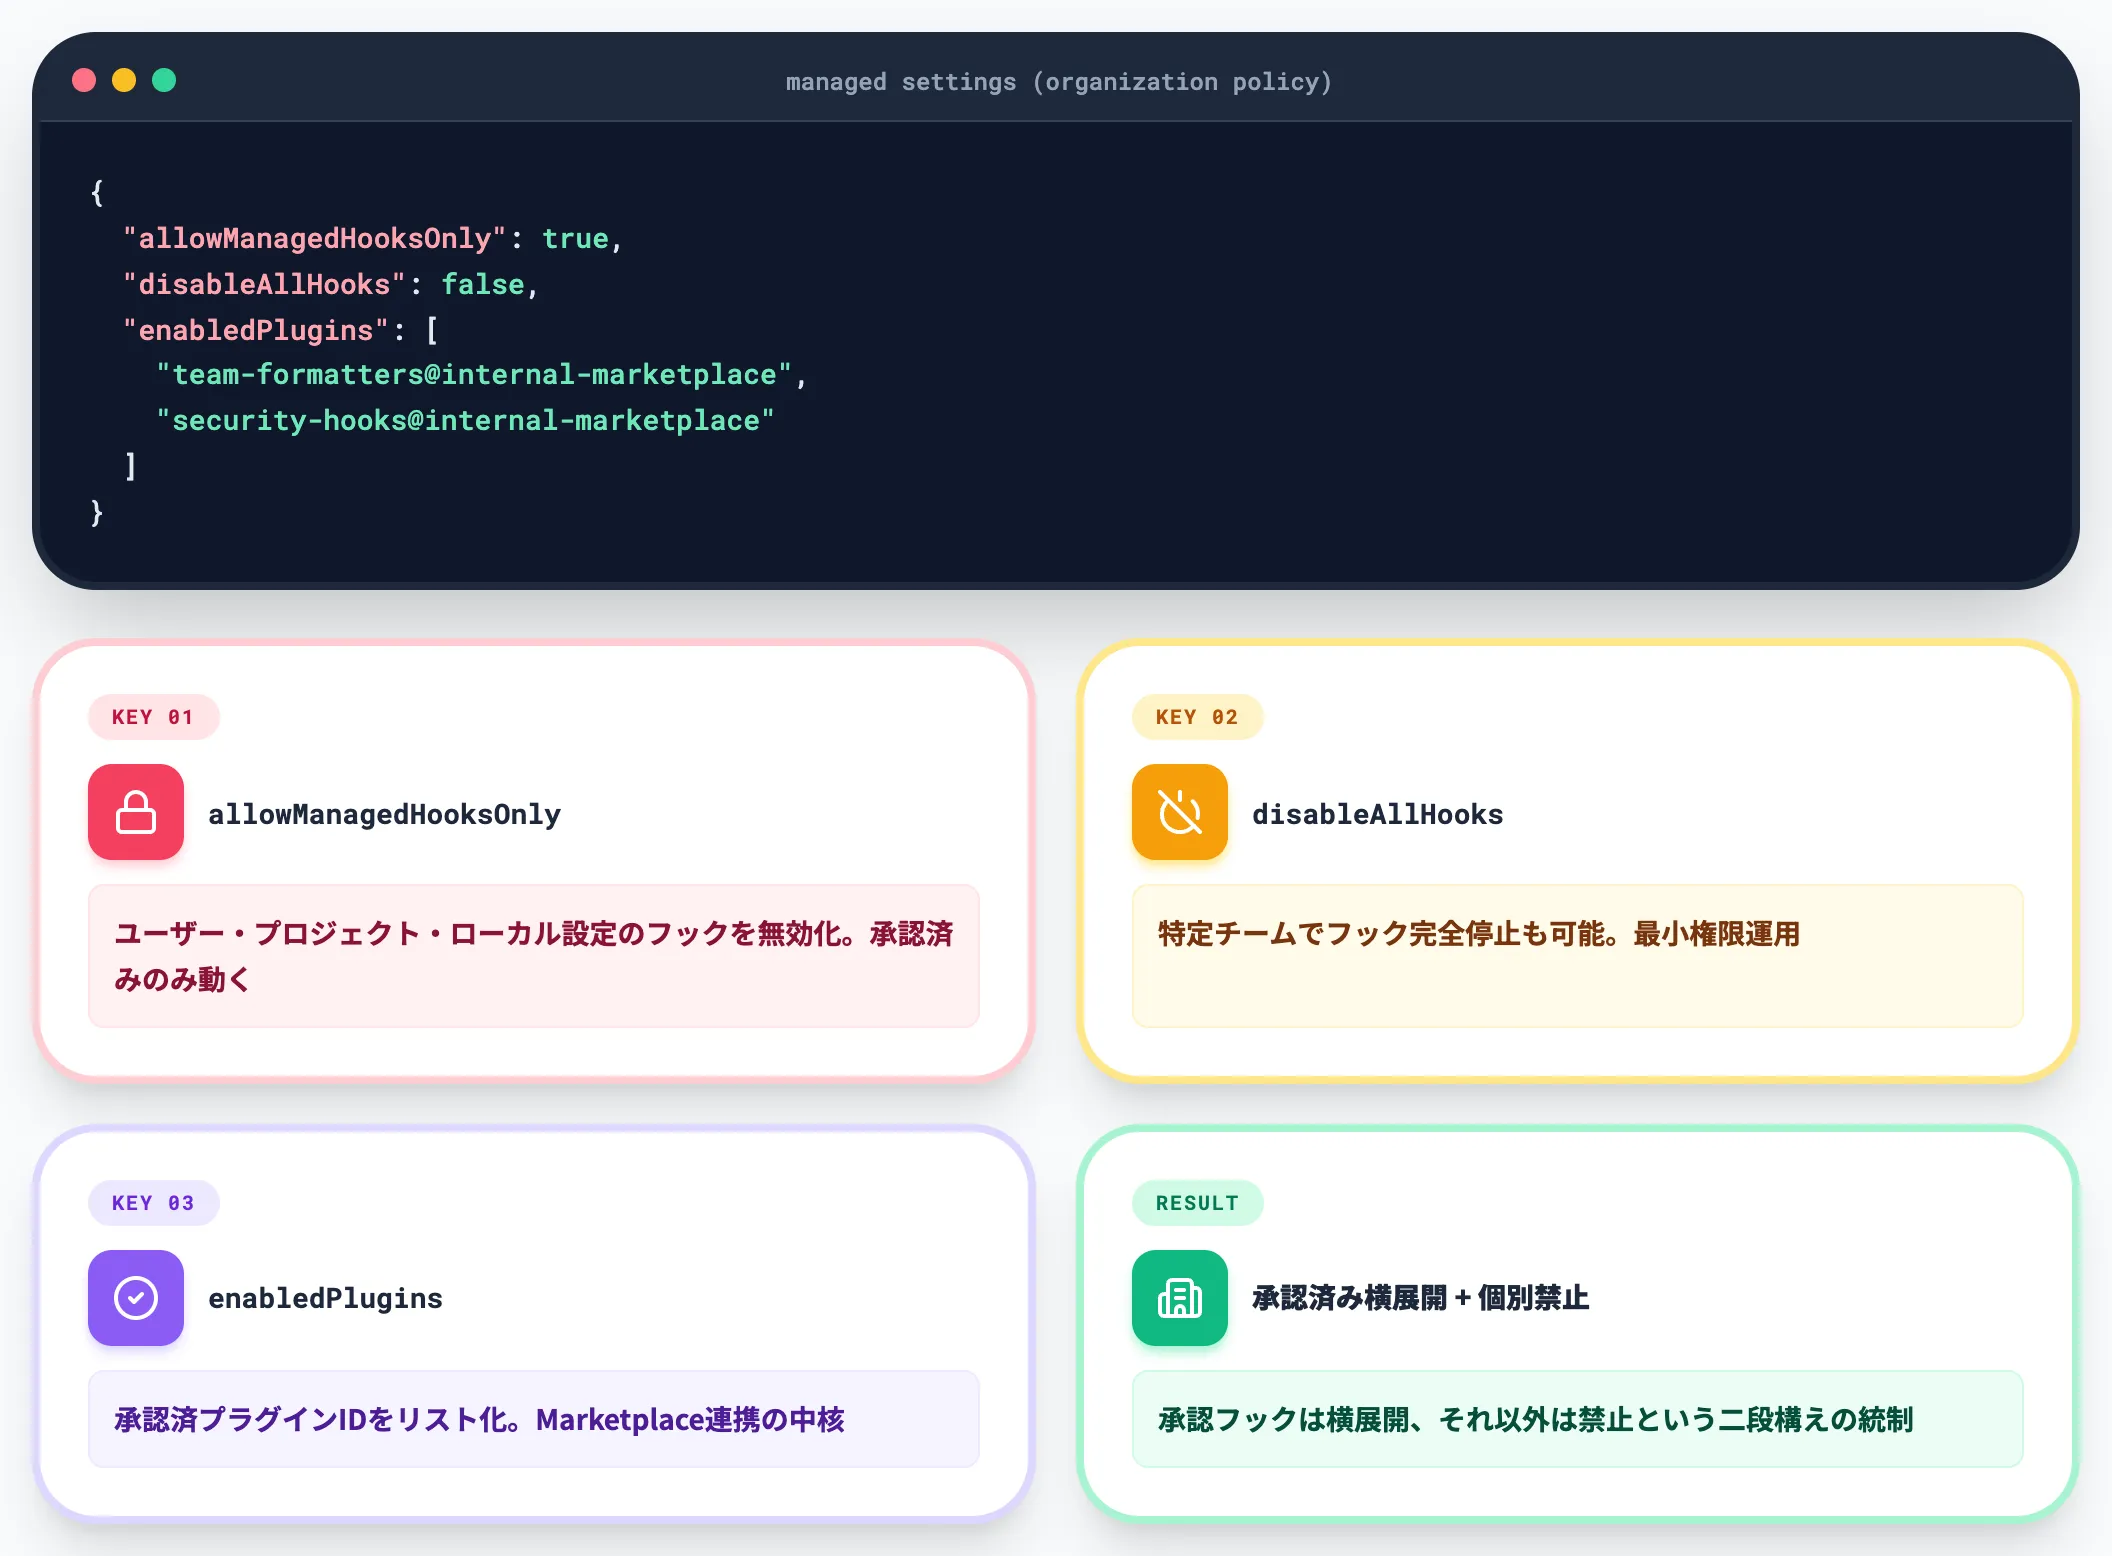Image resolution: width=2112 pixels, height=1556 pixels.
Task: Click the security-hooks@internal-marketplace string
Action: pyautogui.click(x=465, y=420)
